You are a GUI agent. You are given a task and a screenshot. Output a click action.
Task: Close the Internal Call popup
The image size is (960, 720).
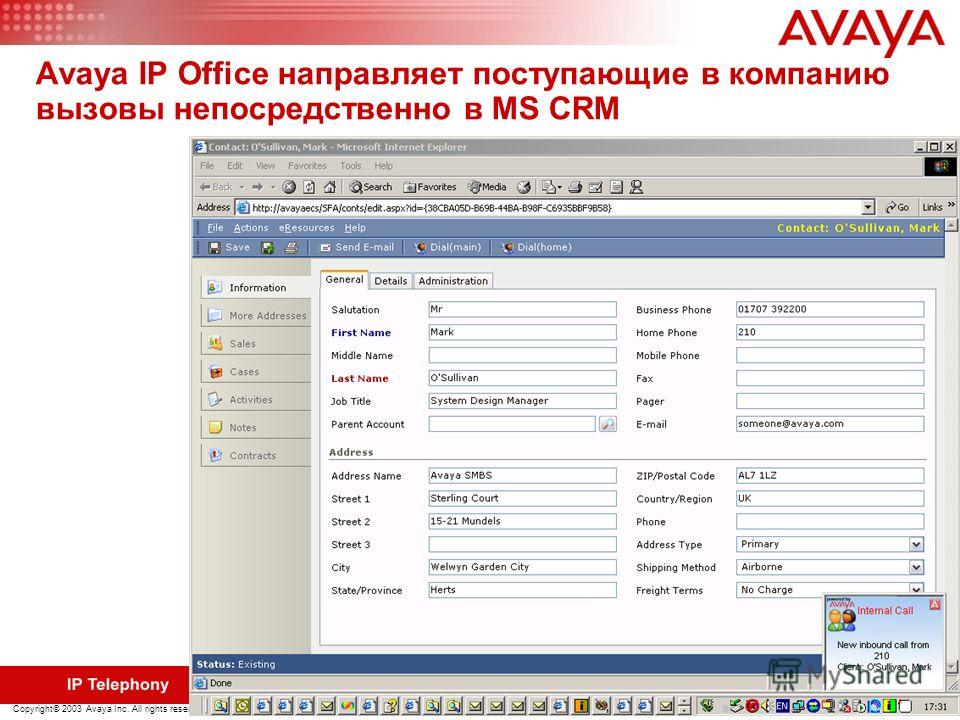[x=934, y=605]
